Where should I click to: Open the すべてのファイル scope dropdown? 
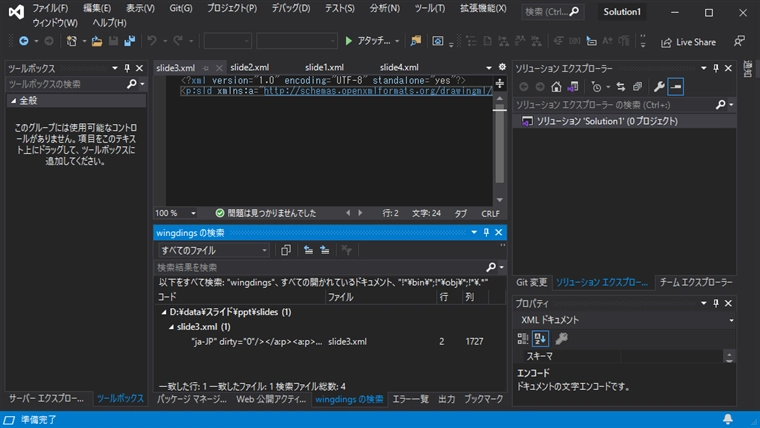[x=264, y=251]
